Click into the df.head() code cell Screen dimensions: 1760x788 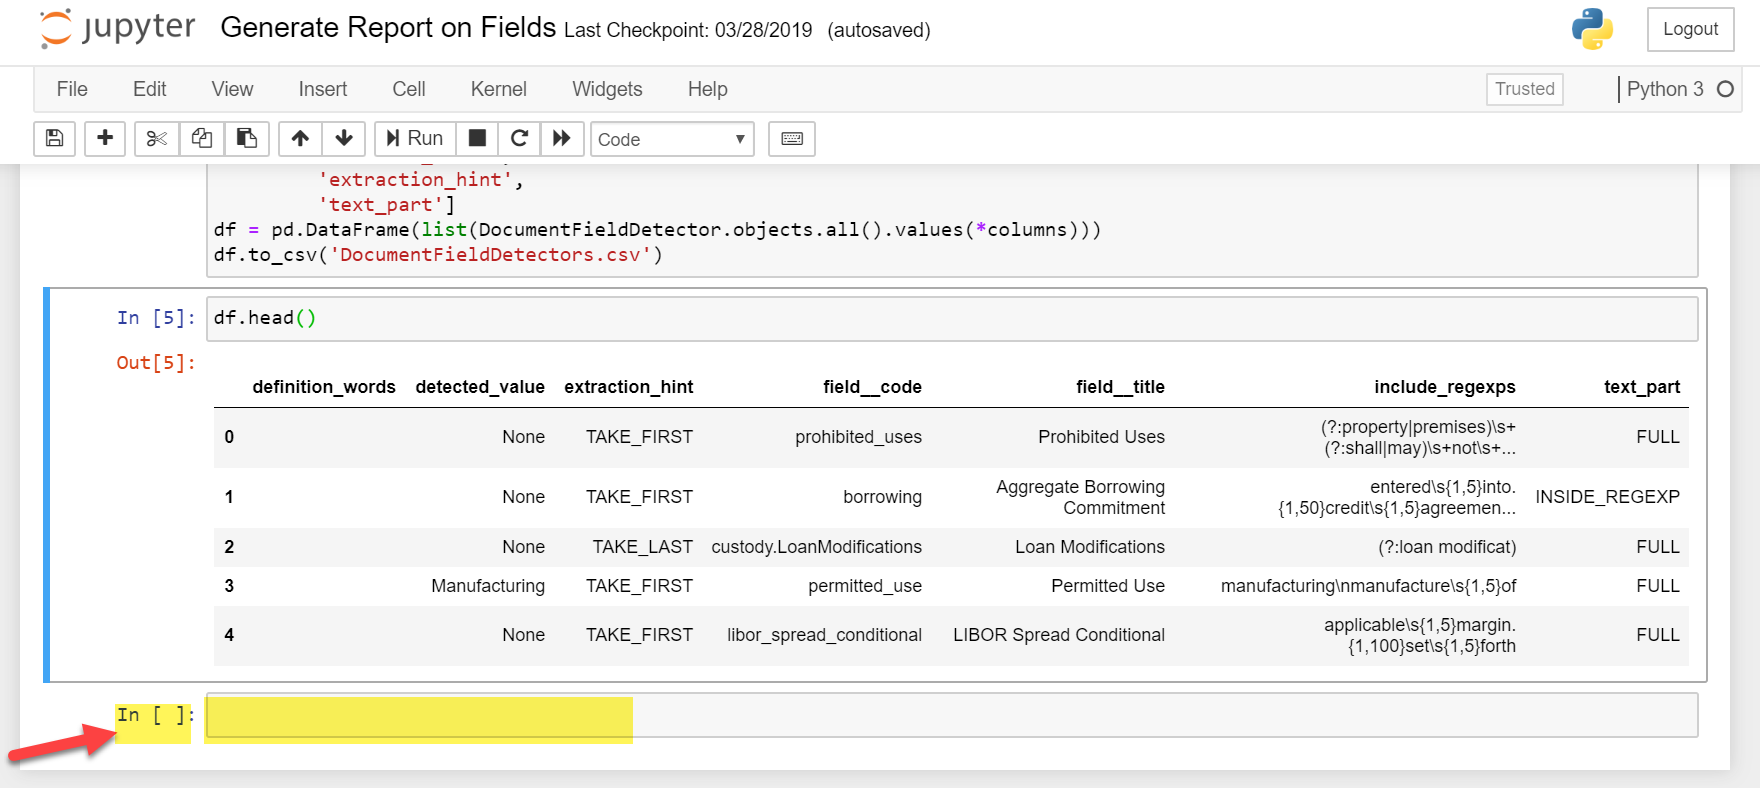click(x=952, y=318)
